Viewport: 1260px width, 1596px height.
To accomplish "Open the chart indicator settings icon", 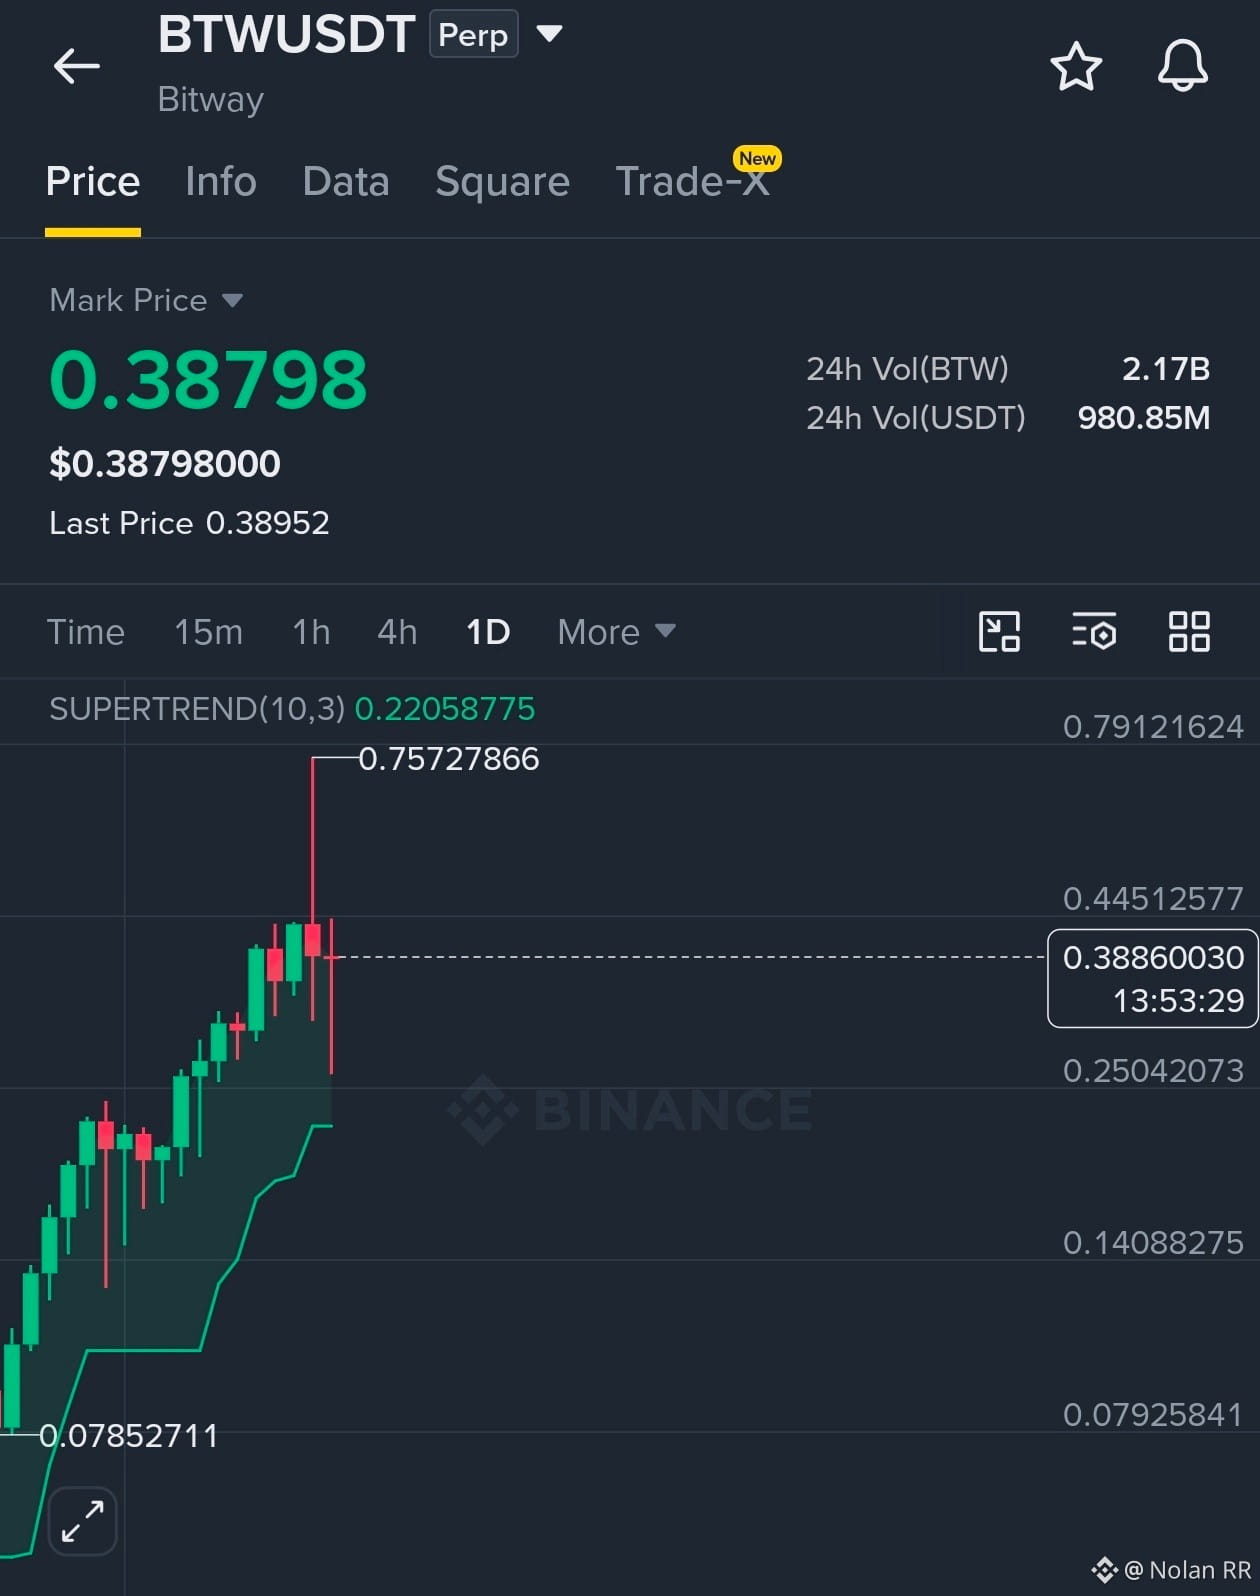I will point(1094,632).
